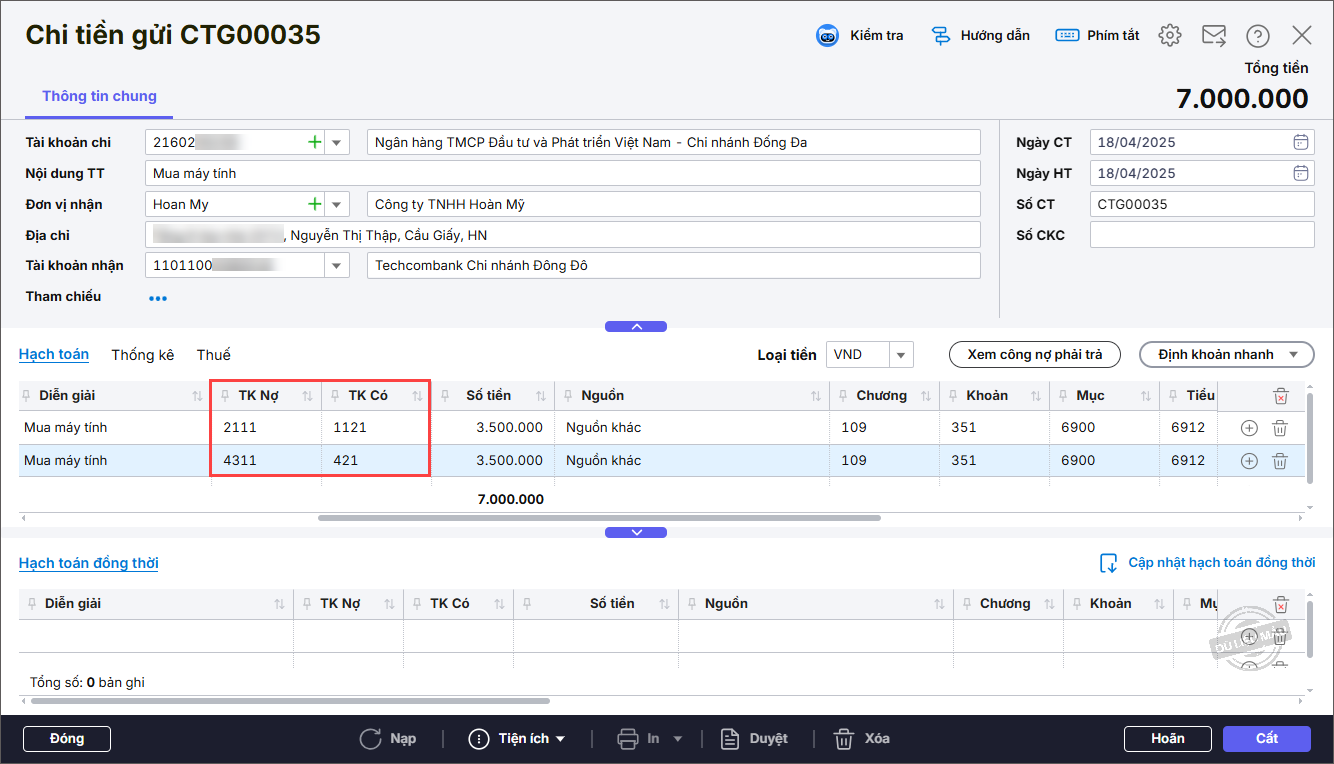Image resolution: width=1334 pixels, height=764 pixels.
Task: Open settings gear icon
Action: pyautogui.click(x=1169, y=36)
